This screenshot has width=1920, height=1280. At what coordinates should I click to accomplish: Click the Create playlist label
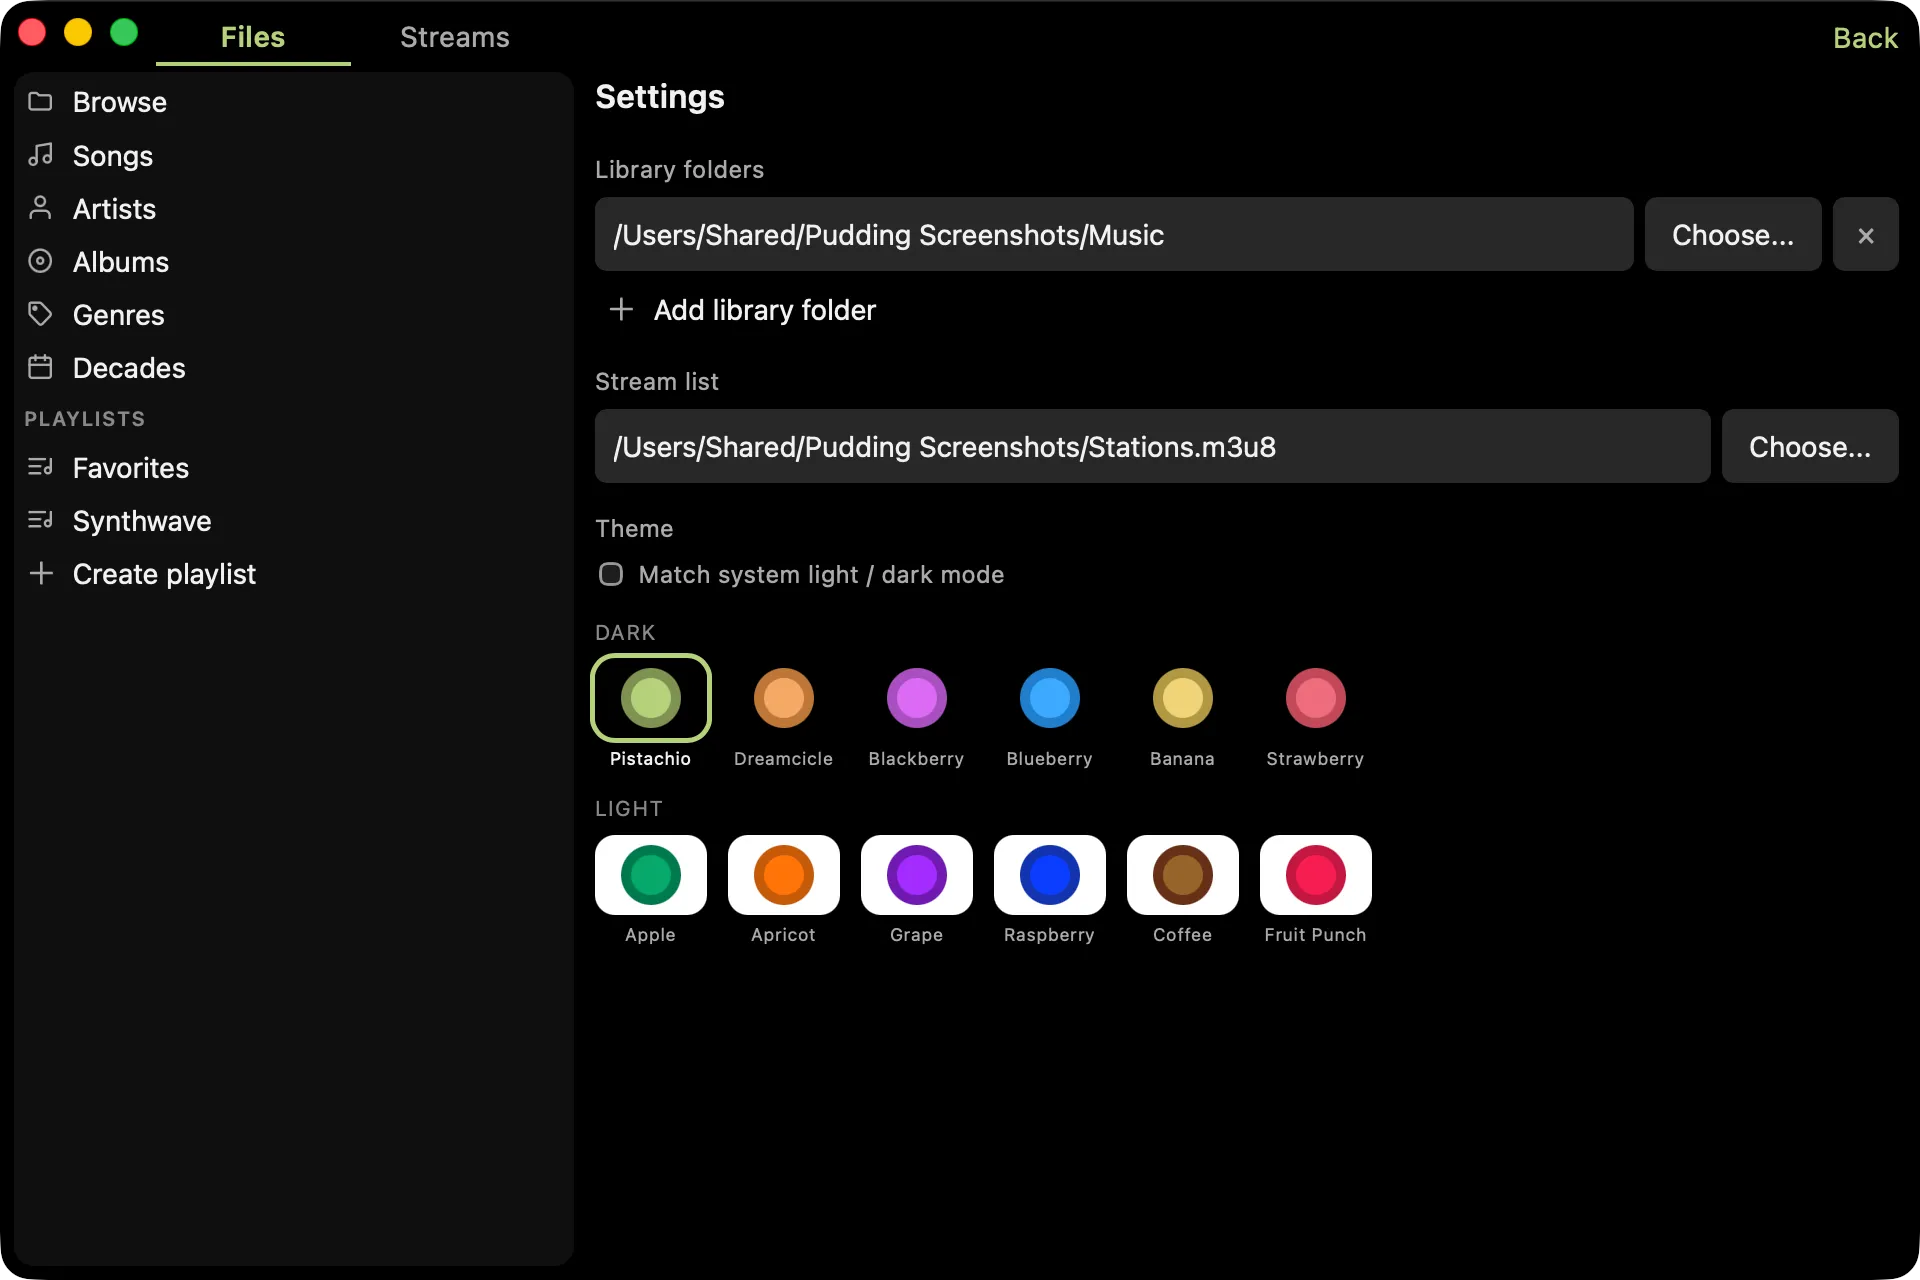pos(164,574)
